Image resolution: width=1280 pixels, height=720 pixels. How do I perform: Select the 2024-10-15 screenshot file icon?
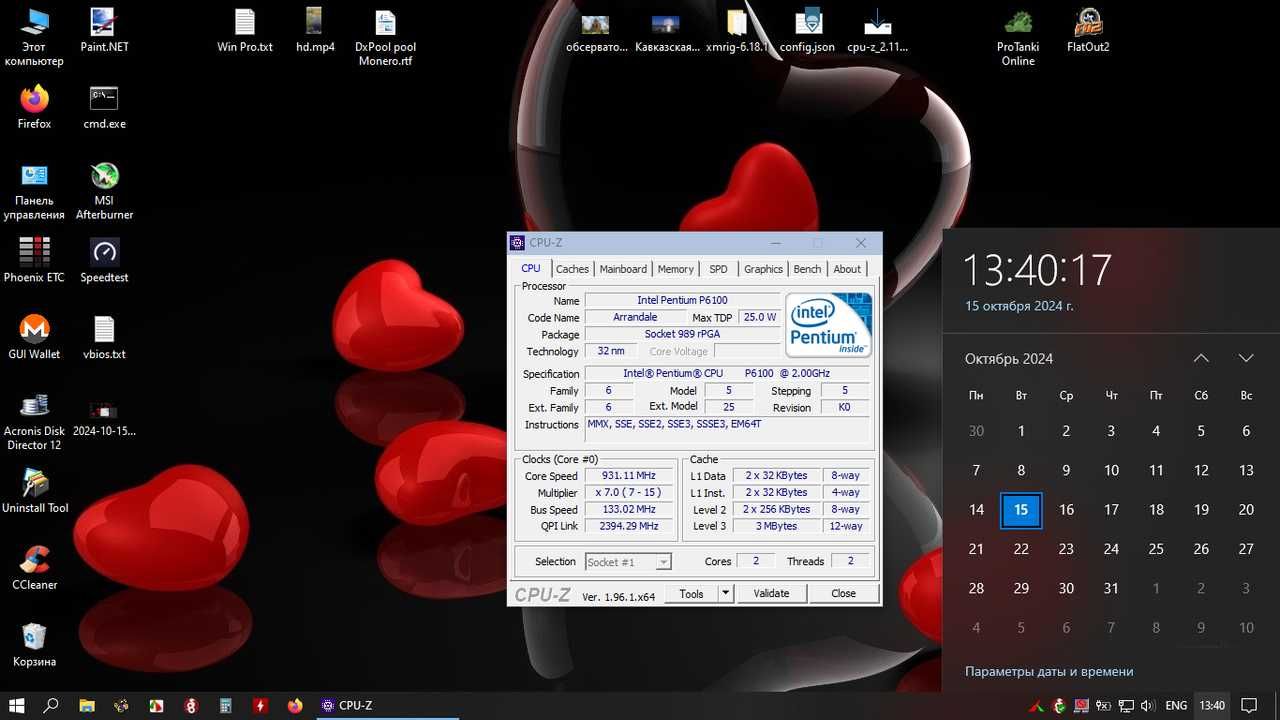[x=104, y=419]
